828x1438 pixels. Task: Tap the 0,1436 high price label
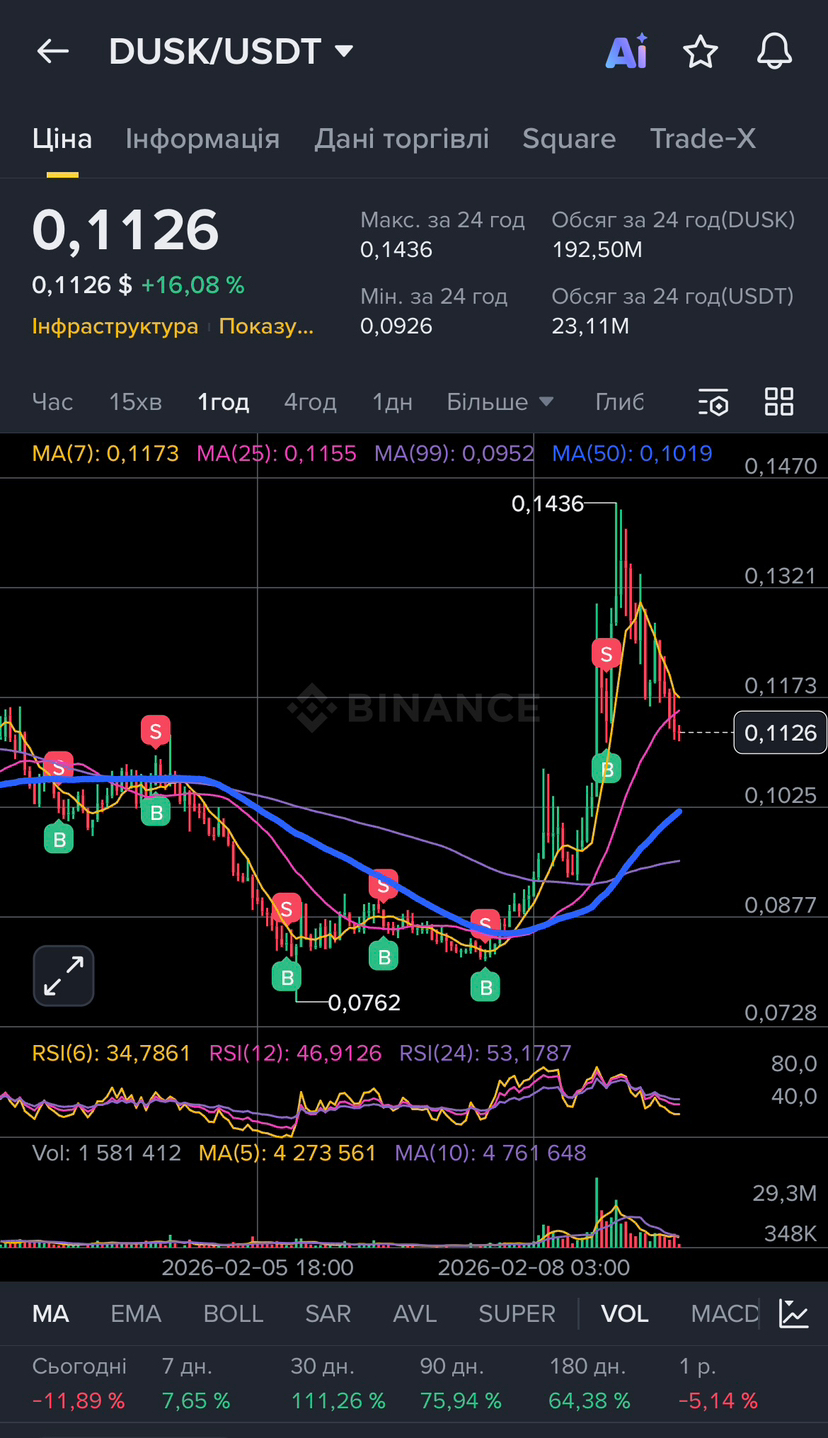click(x=547, y=504)
